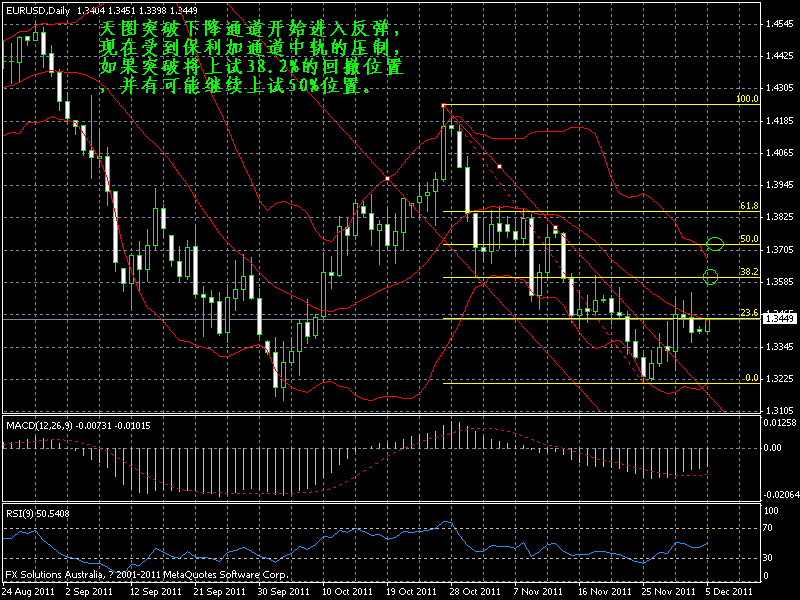Select the Fibonacci 23.6 level label
800x600 pixels.
[749, 313]
